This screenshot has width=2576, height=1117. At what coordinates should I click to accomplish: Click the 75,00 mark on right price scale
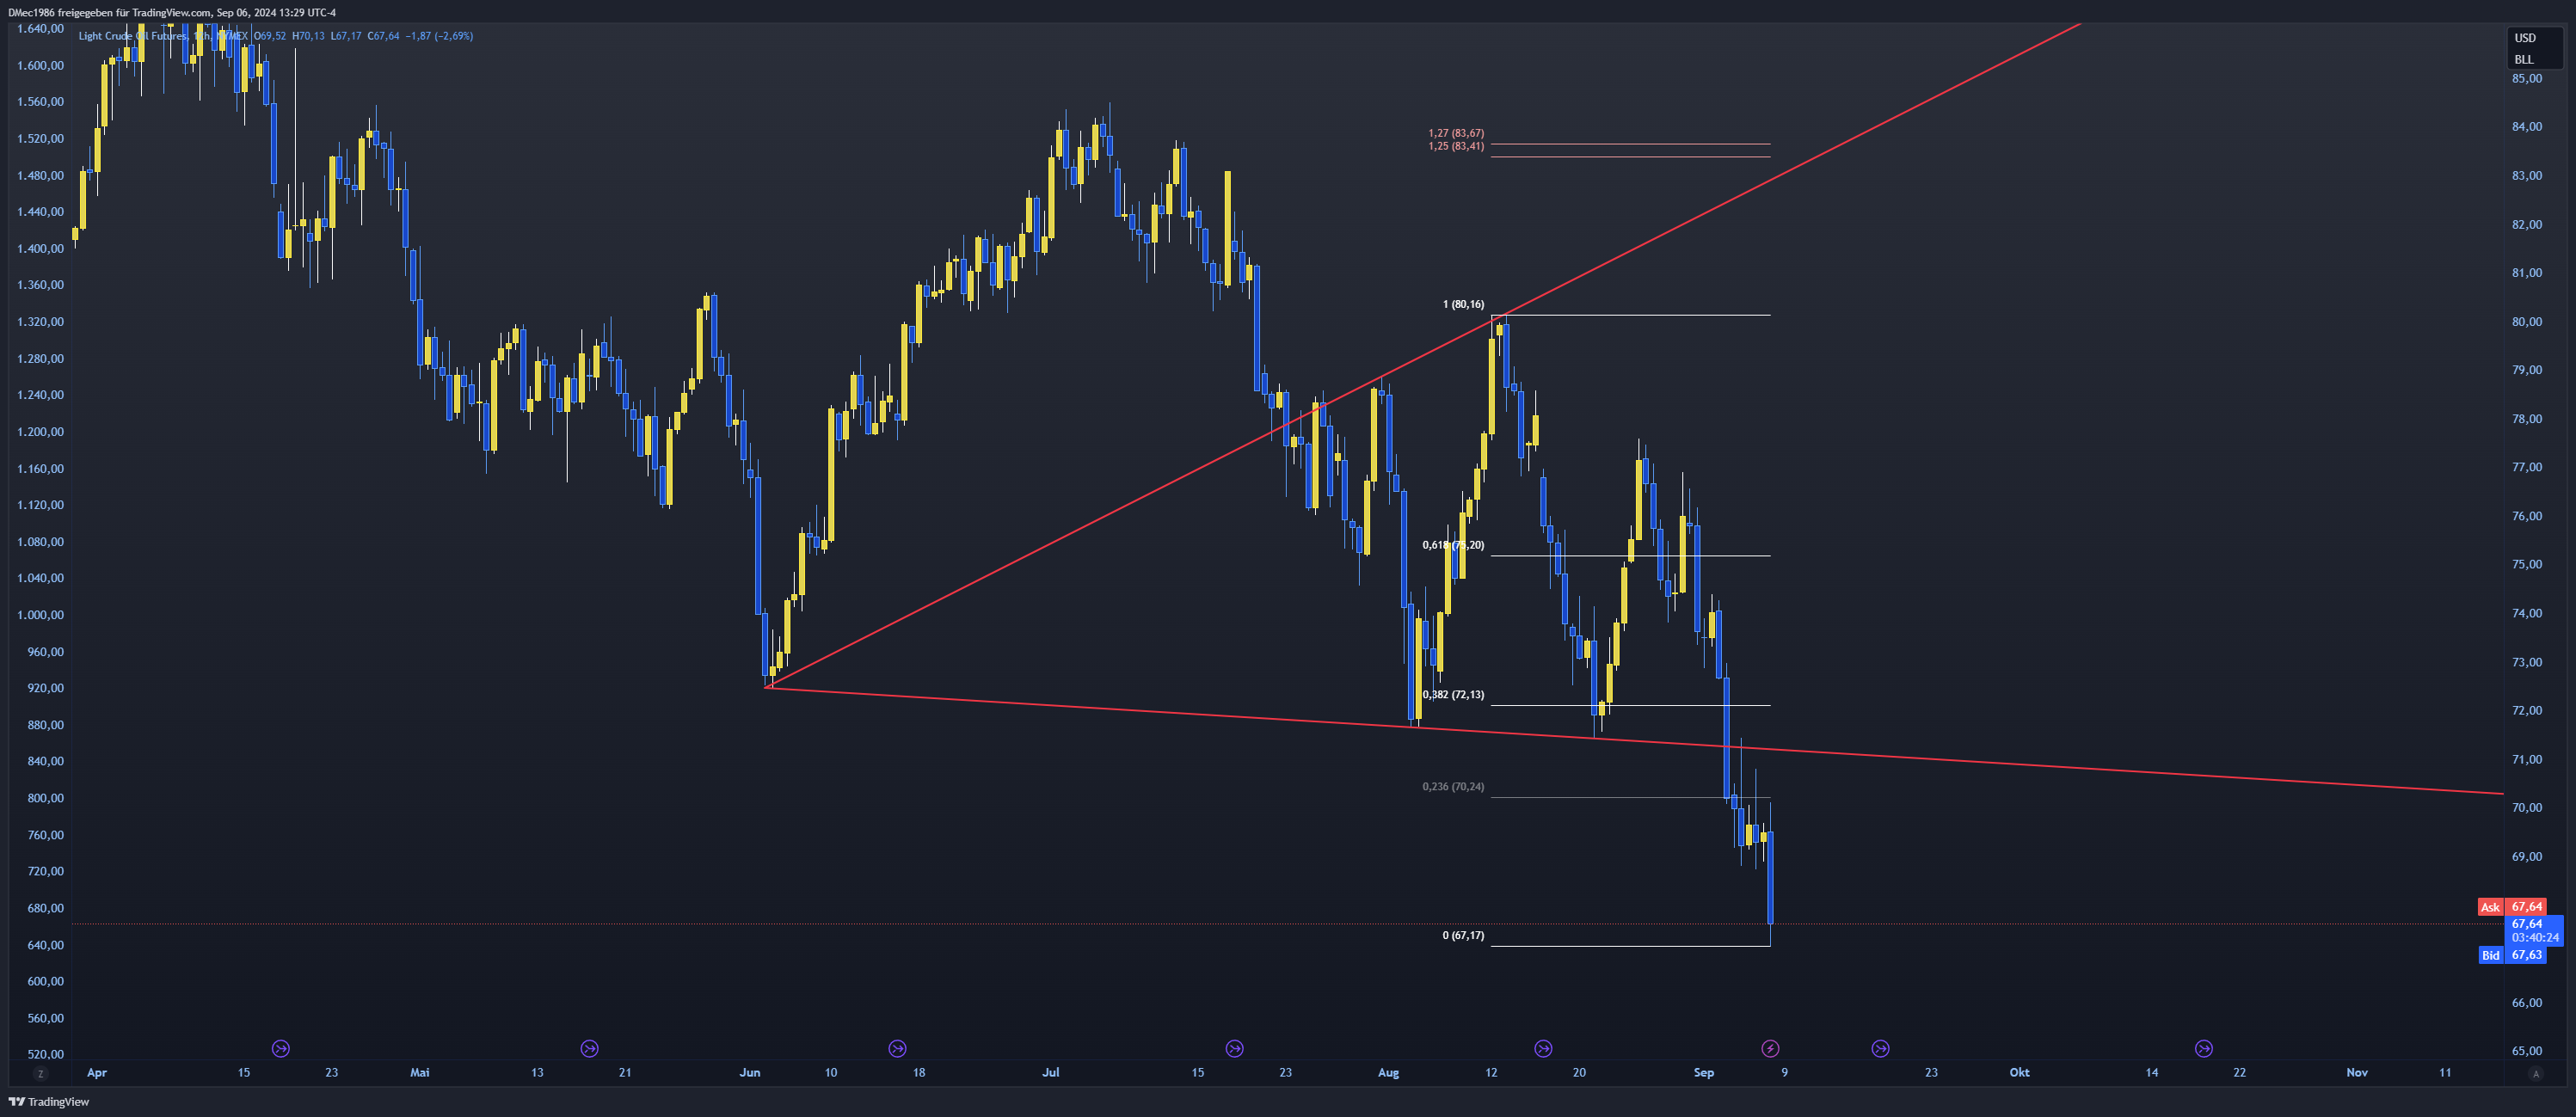(2527, 564)
